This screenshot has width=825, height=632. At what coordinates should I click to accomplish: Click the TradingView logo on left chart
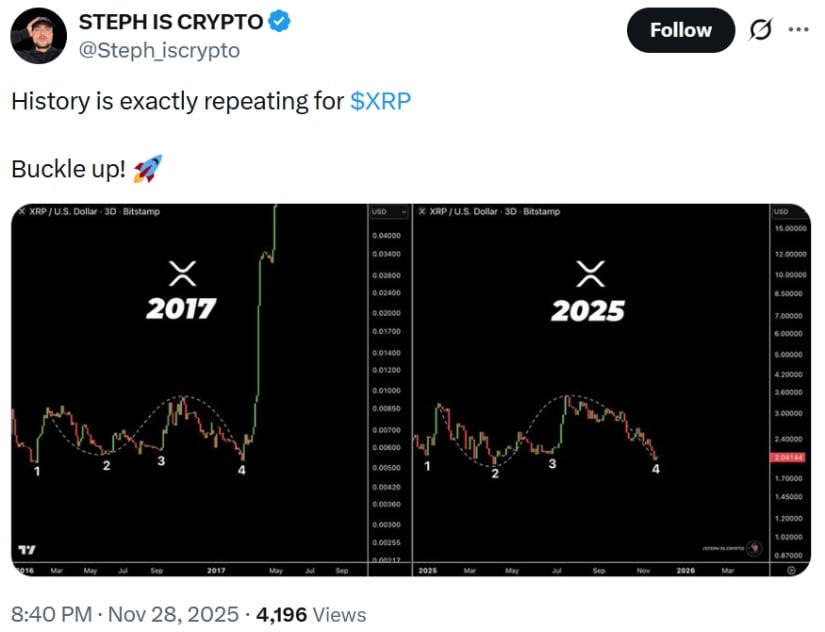point(27,549)
